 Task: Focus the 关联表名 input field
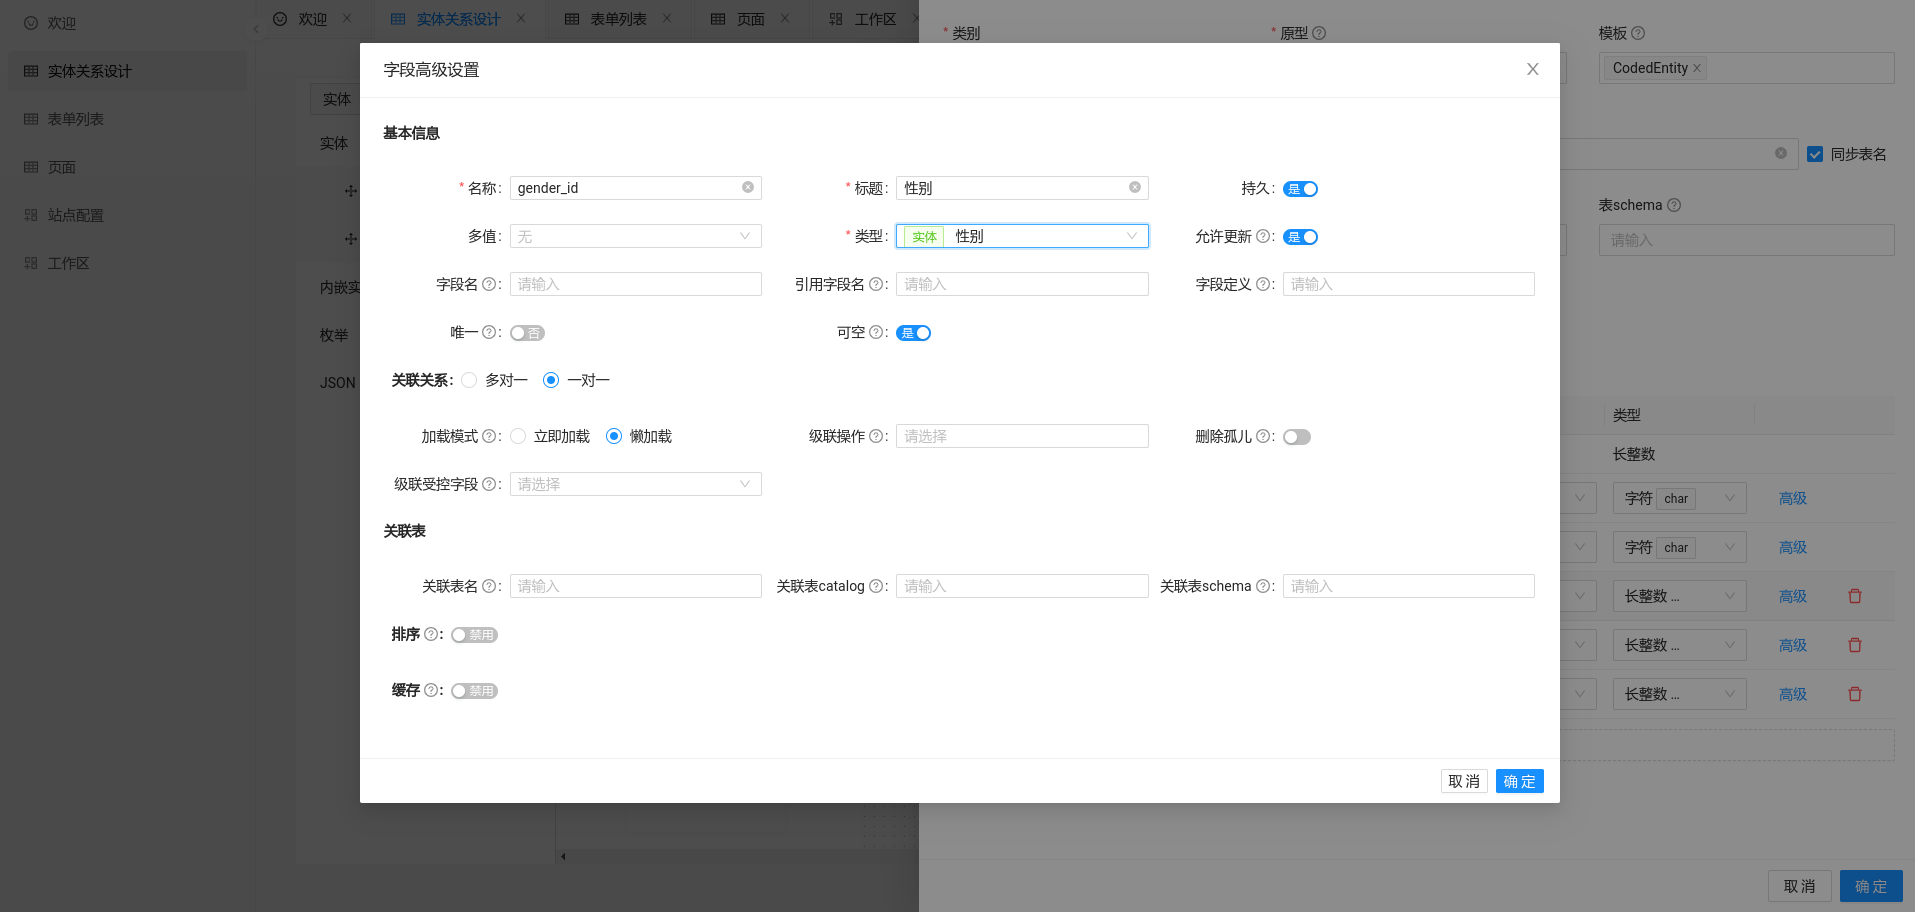coord(636,586)
